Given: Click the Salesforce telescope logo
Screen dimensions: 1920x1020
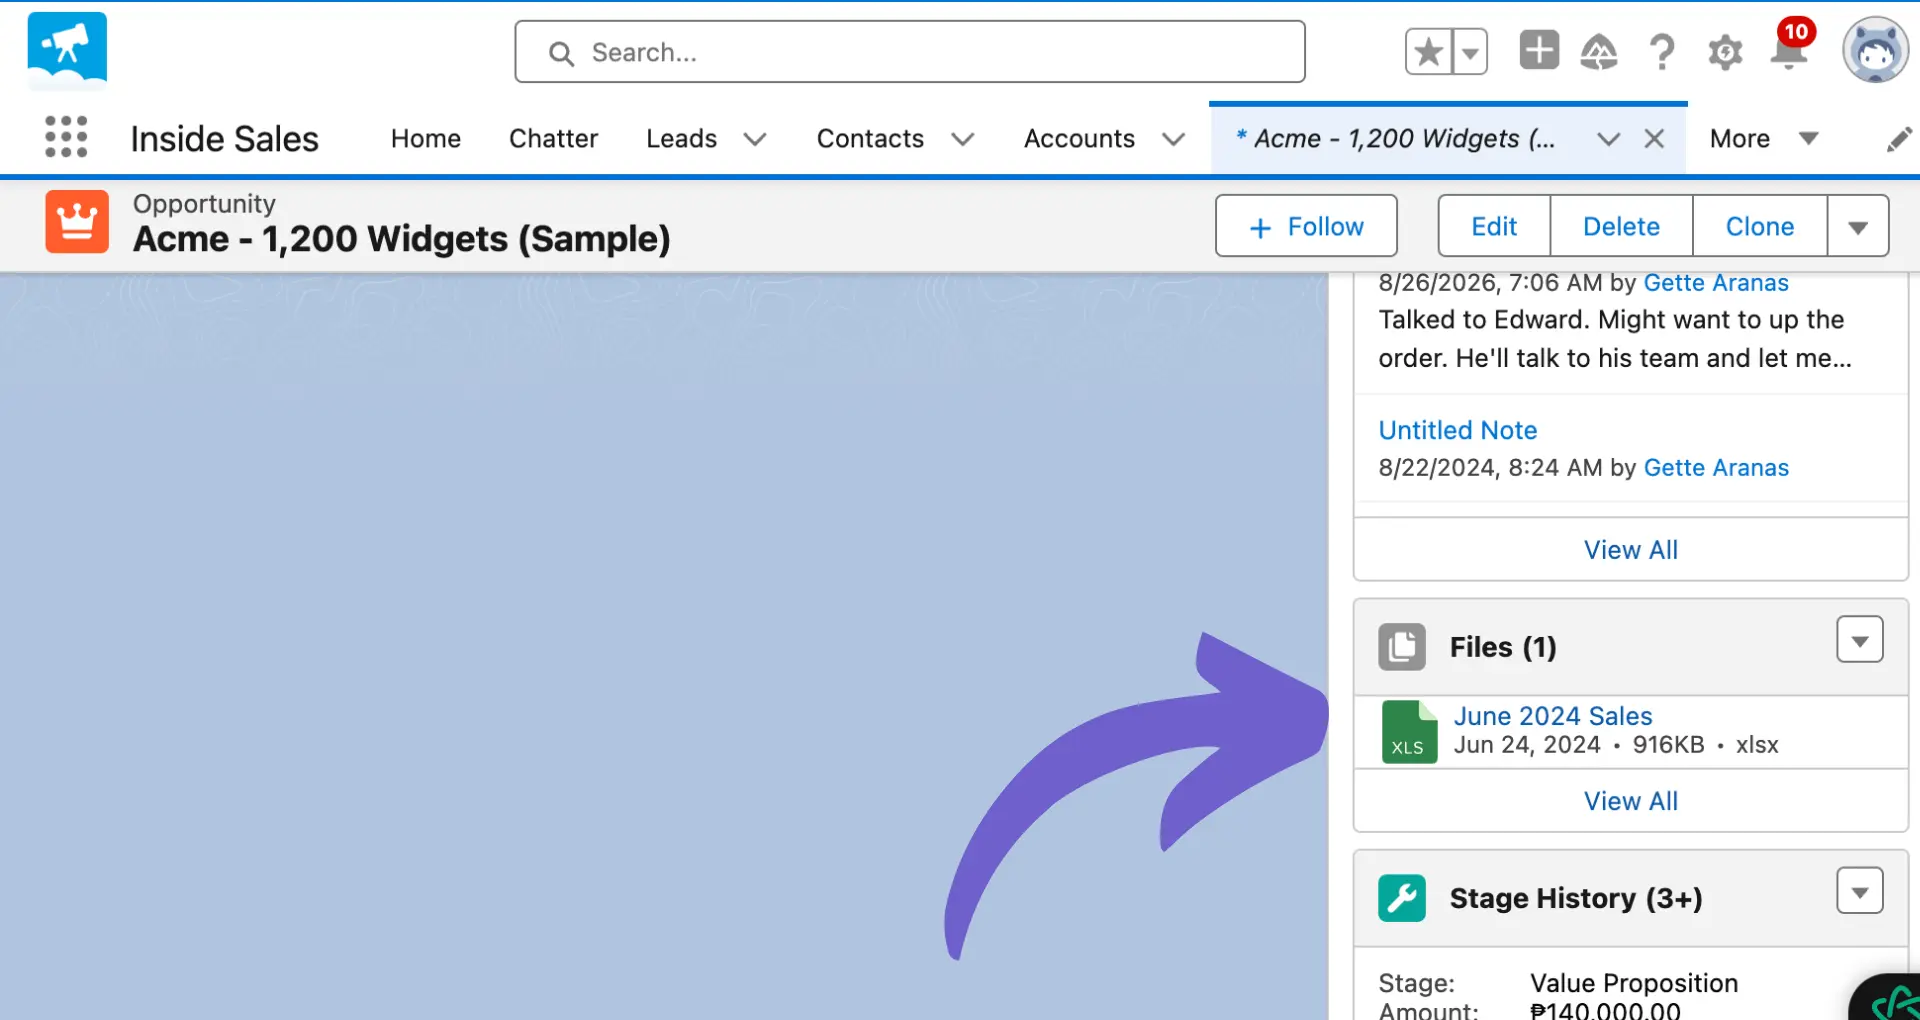Looking at the screenshot, I should click(67, 49).
